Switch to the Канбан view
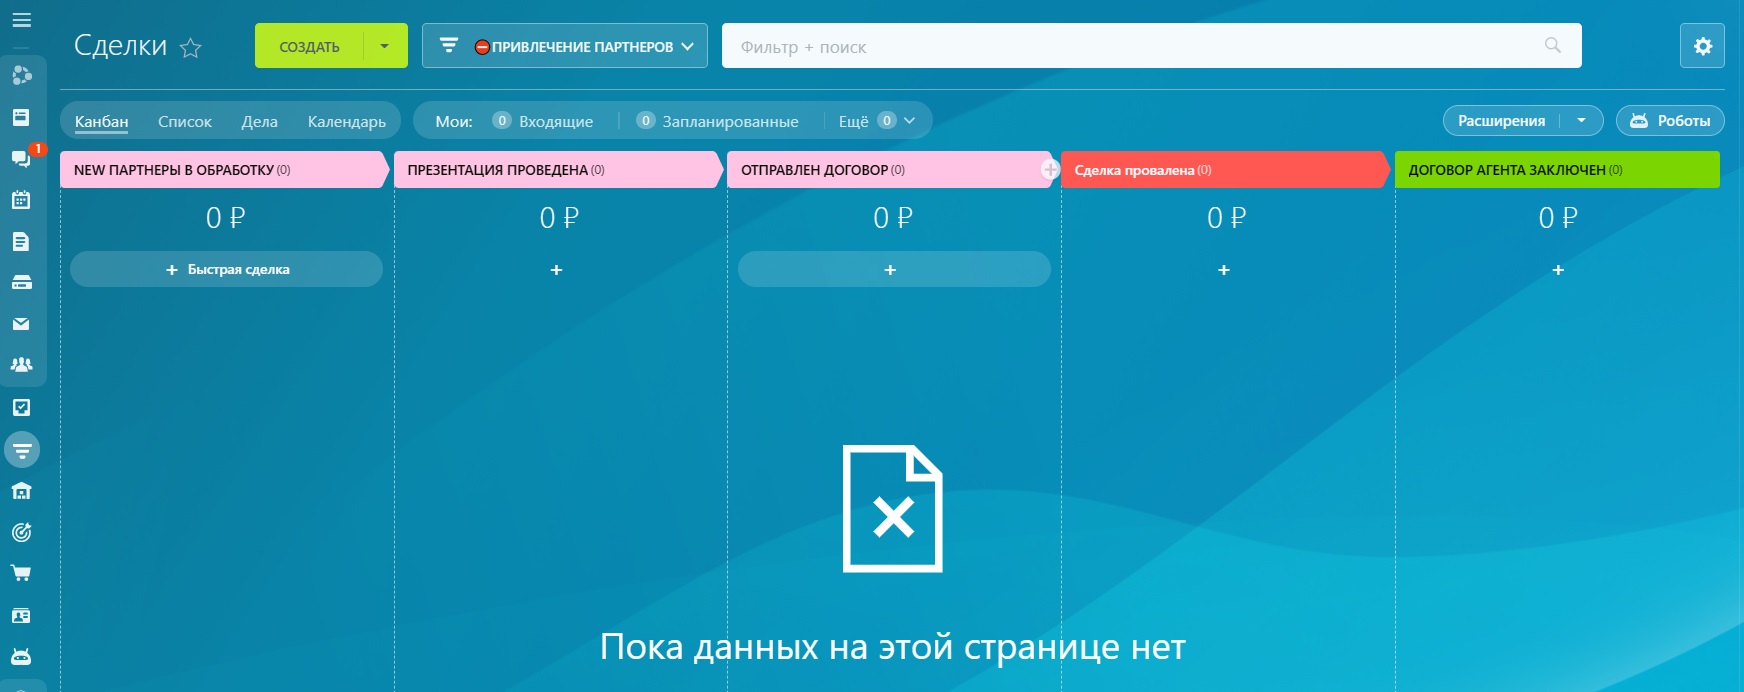This screenshot has width=1744, height=692. tap(101, 121)
